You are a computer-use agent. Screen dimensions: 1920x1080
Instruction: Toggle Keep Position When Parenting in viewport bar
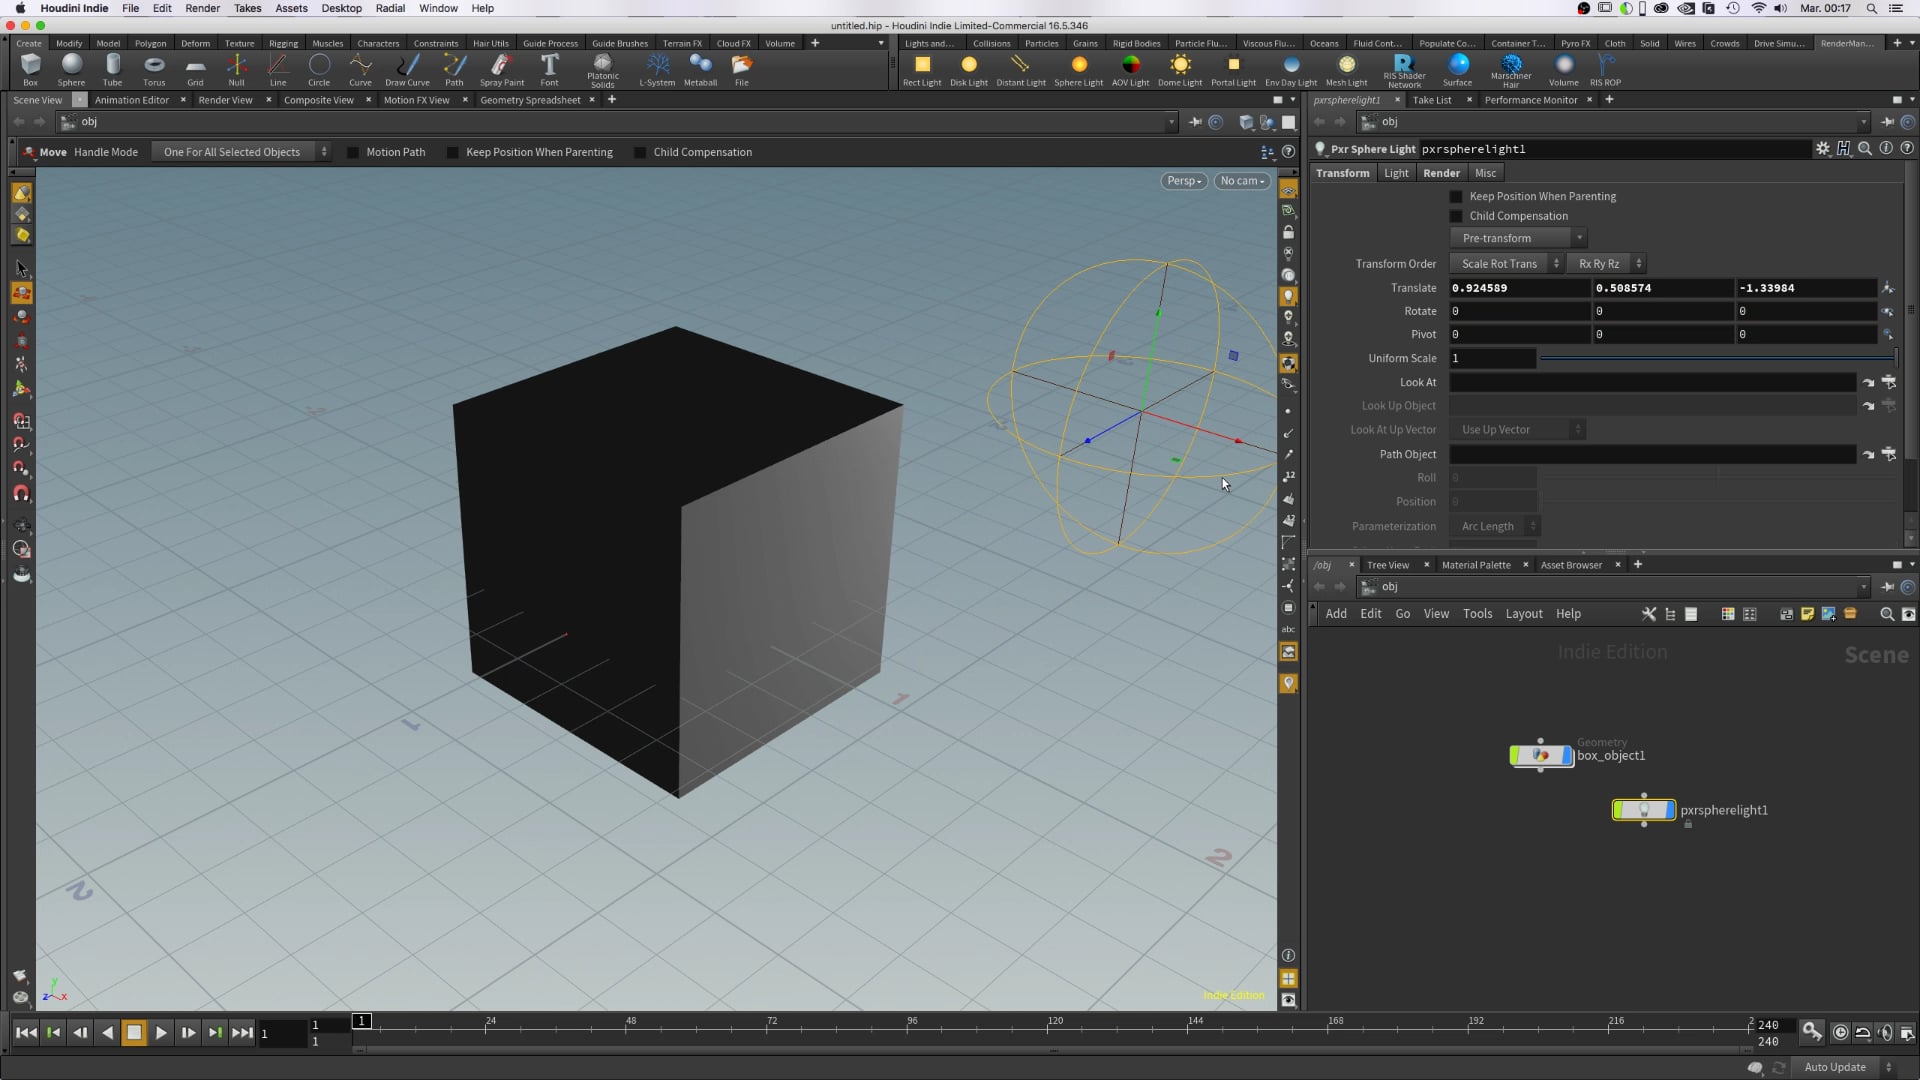coord(453,152)
